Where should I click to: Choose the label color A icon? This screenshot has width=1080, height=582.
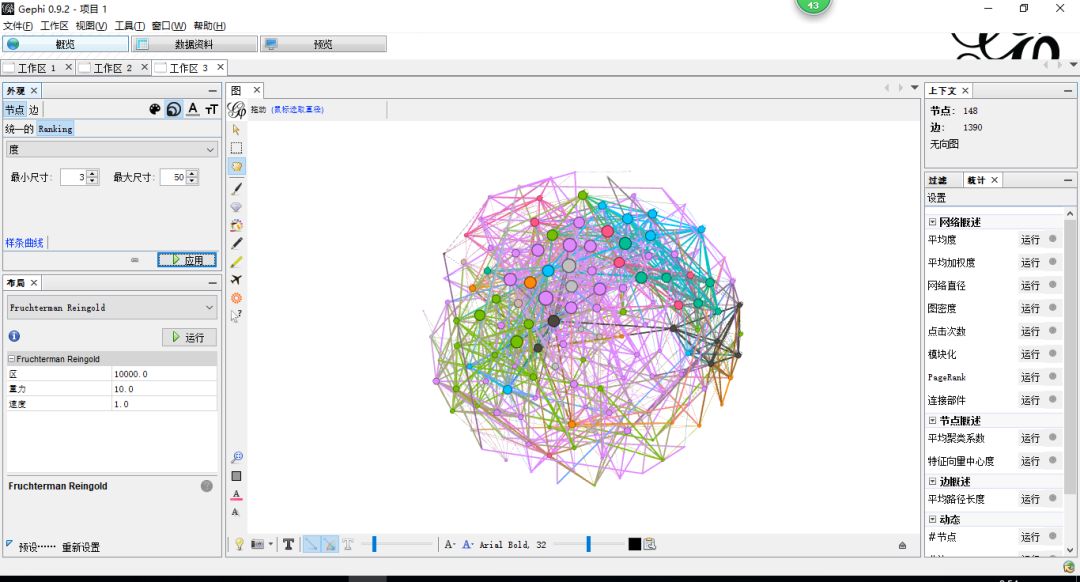(x=193, y=110)
